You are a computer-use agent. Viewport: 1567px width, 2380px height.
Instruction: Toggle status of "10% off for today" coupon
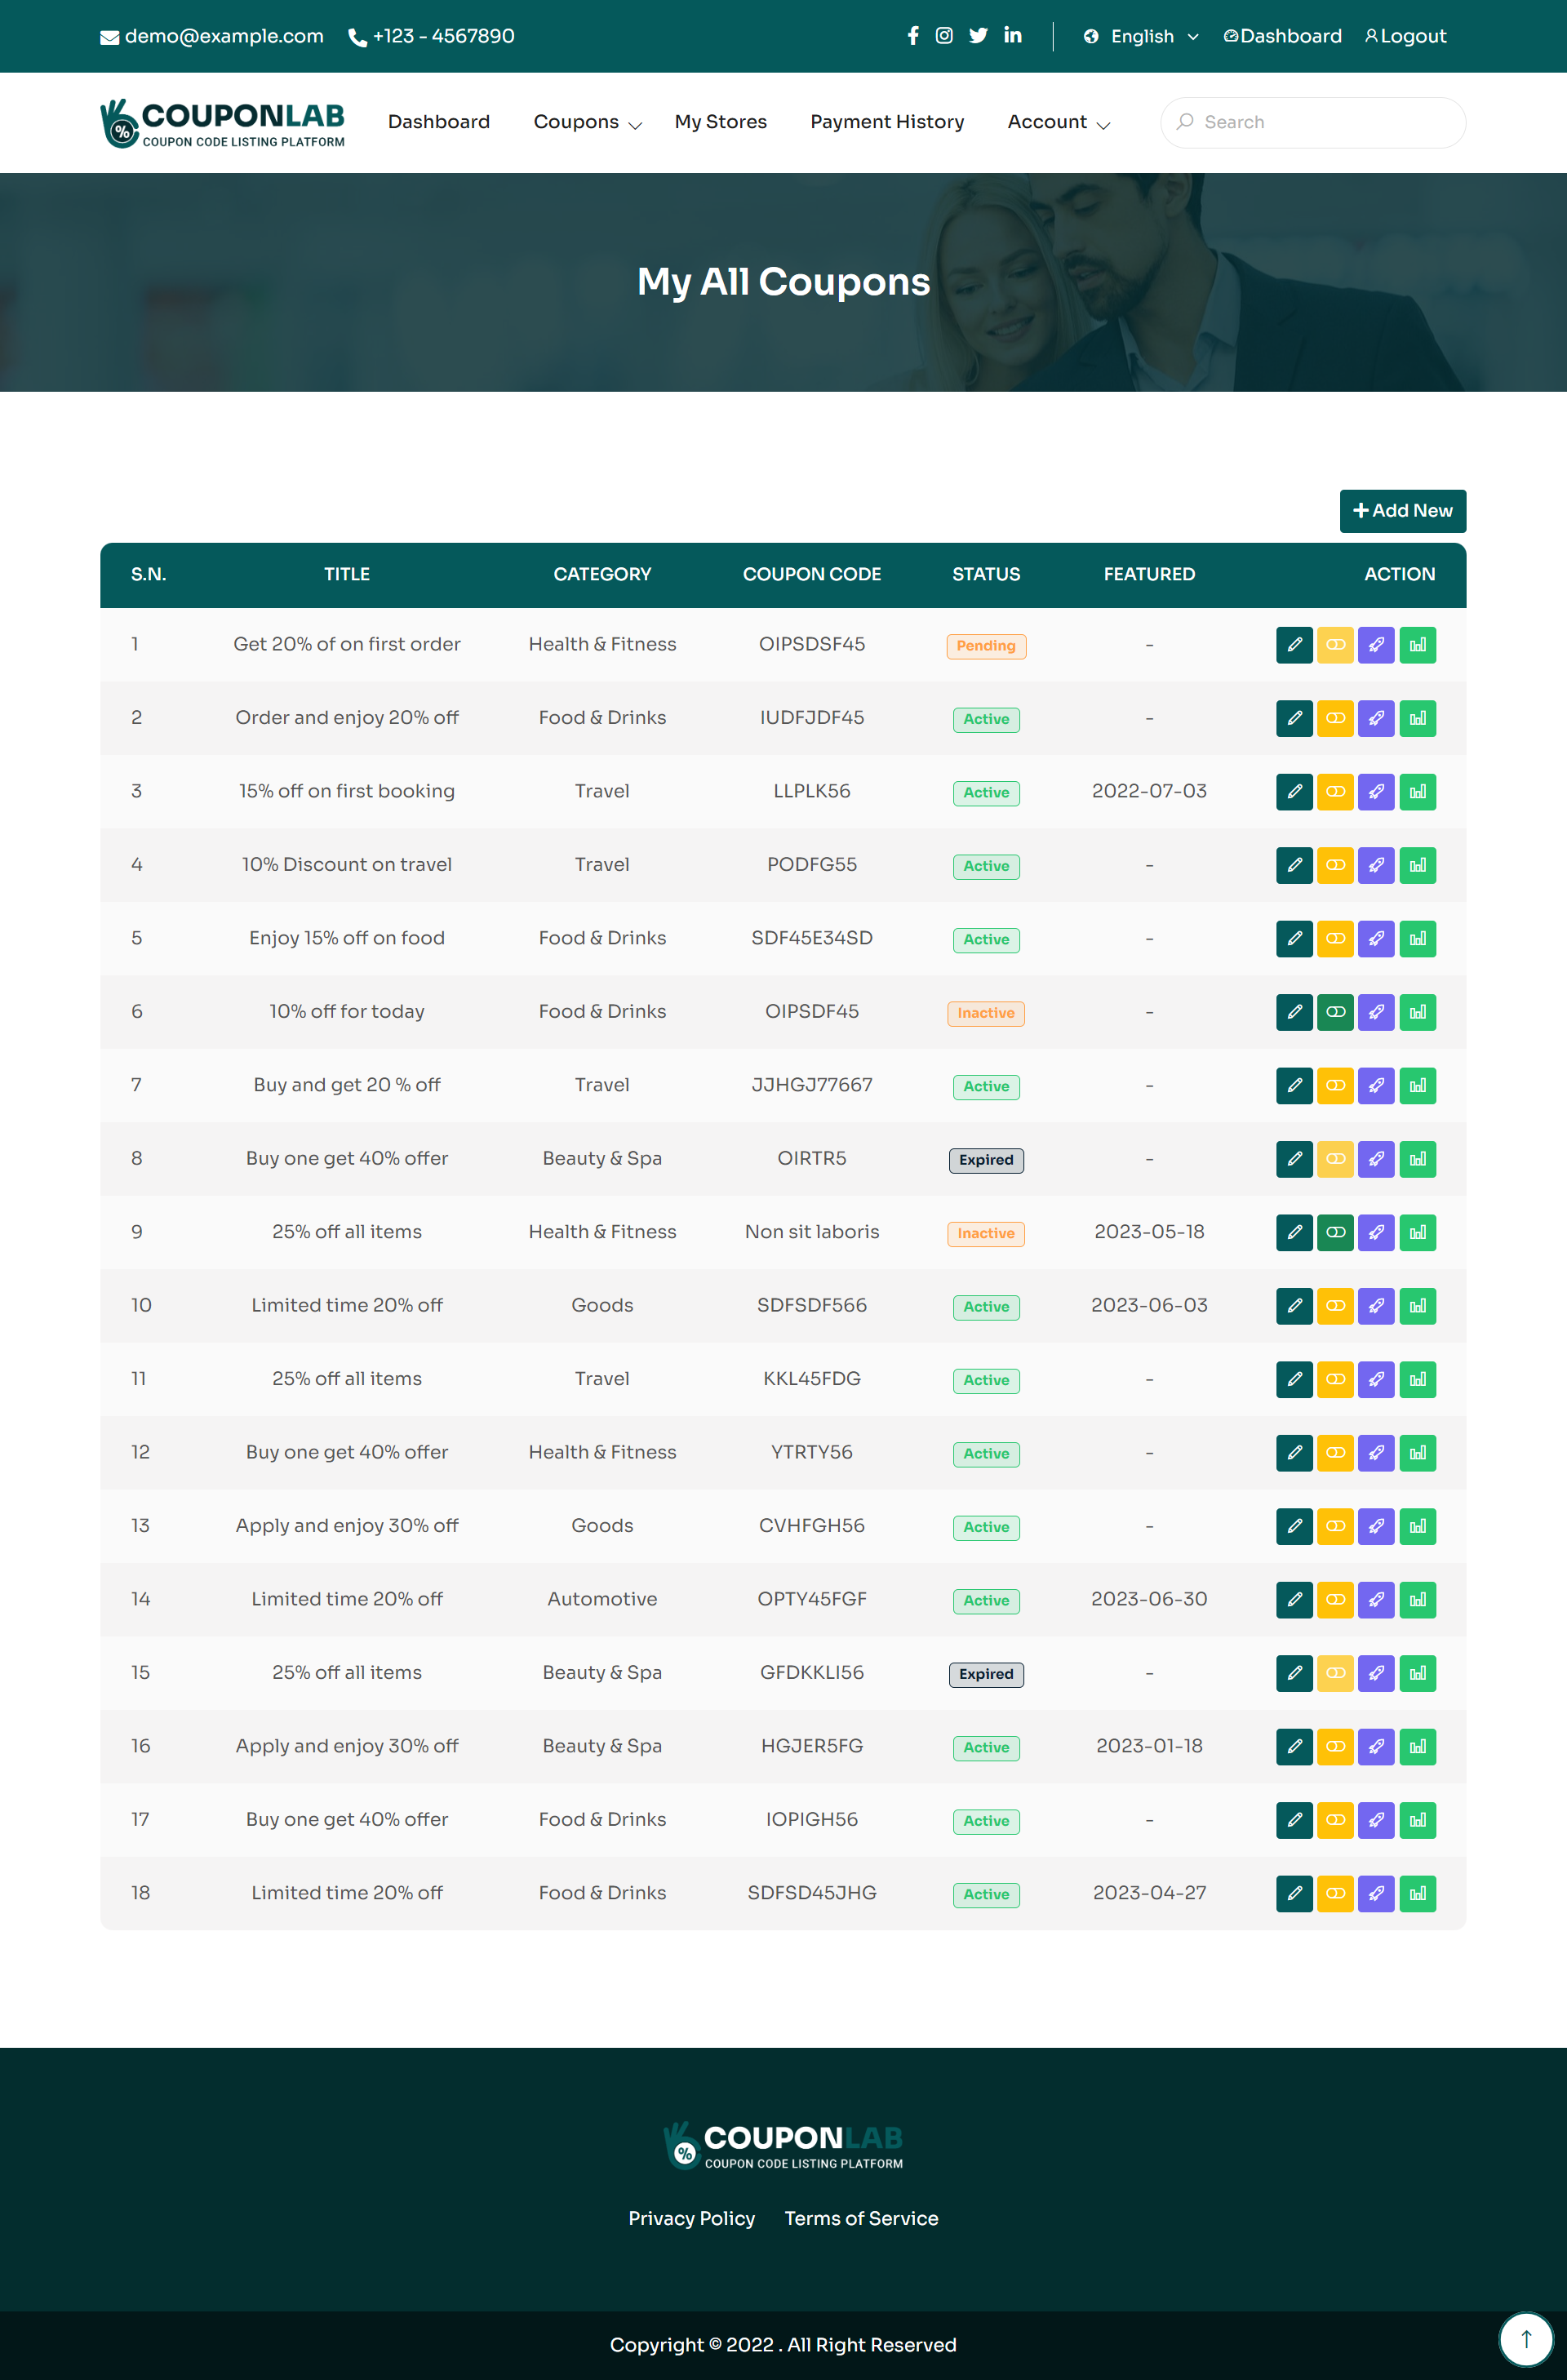(x=1335, y=1012)
